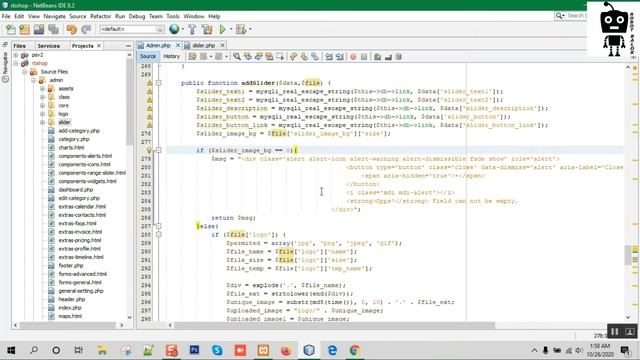Click the warning icon beside function addSlider

click(x=149, y=83)
